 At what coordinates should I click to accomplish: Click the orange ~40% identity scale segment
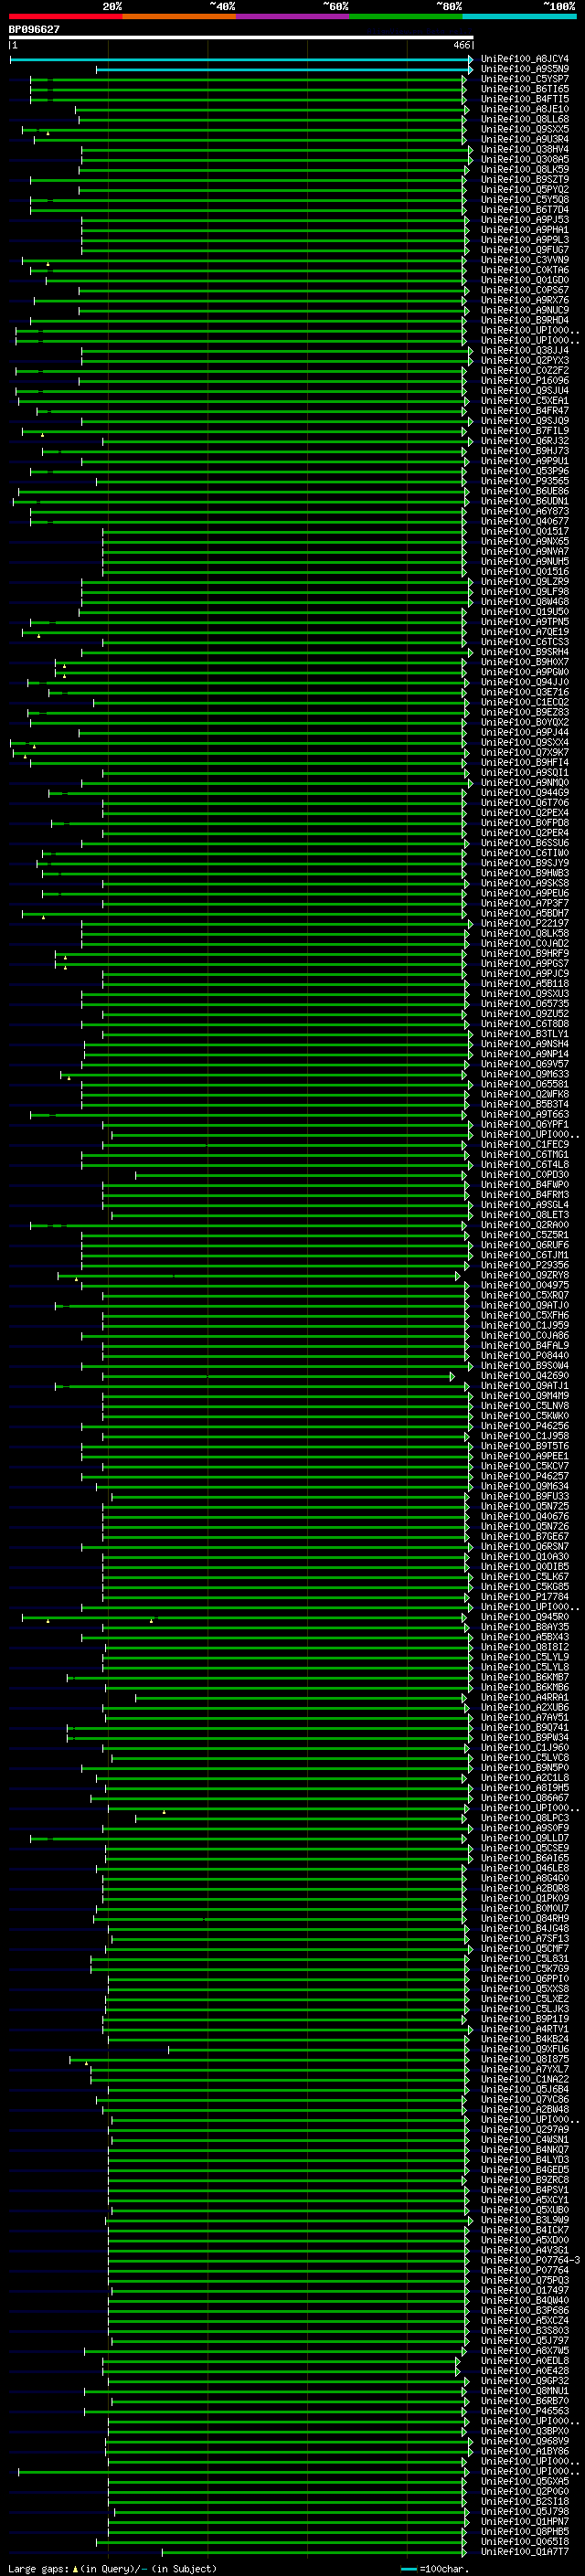179,16
